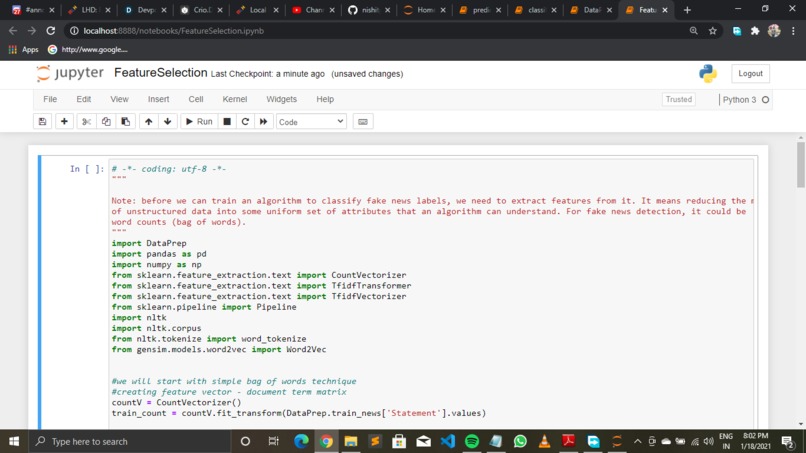Click the taskbar search box
The height and width of the screenshot is (453, 806).
[x=129, y=441]
